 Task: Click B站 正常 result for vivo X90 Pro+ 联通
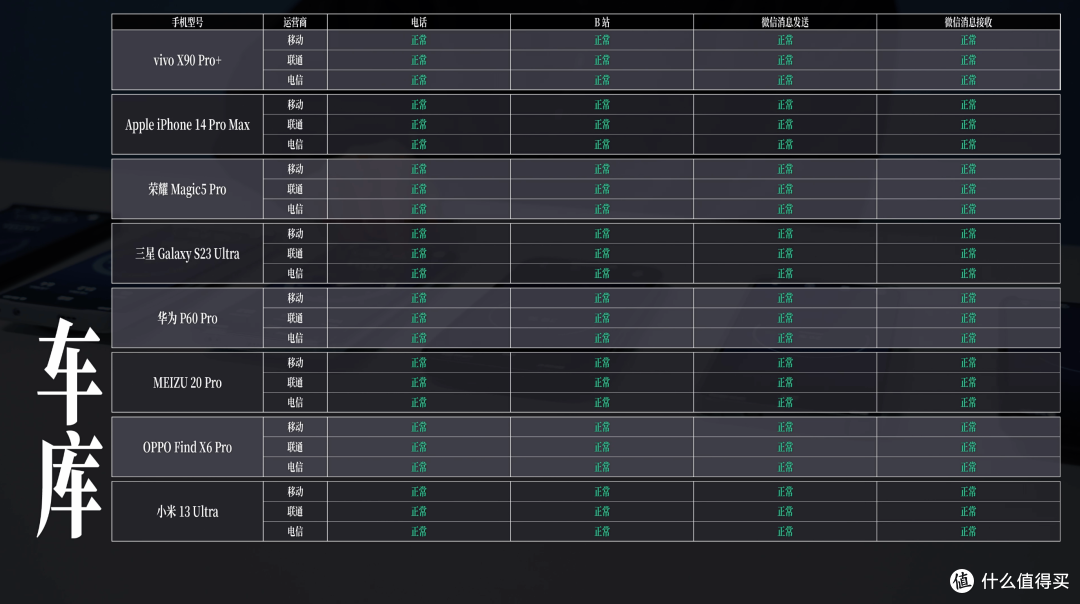pyautogui.click(x=602, y=60)
